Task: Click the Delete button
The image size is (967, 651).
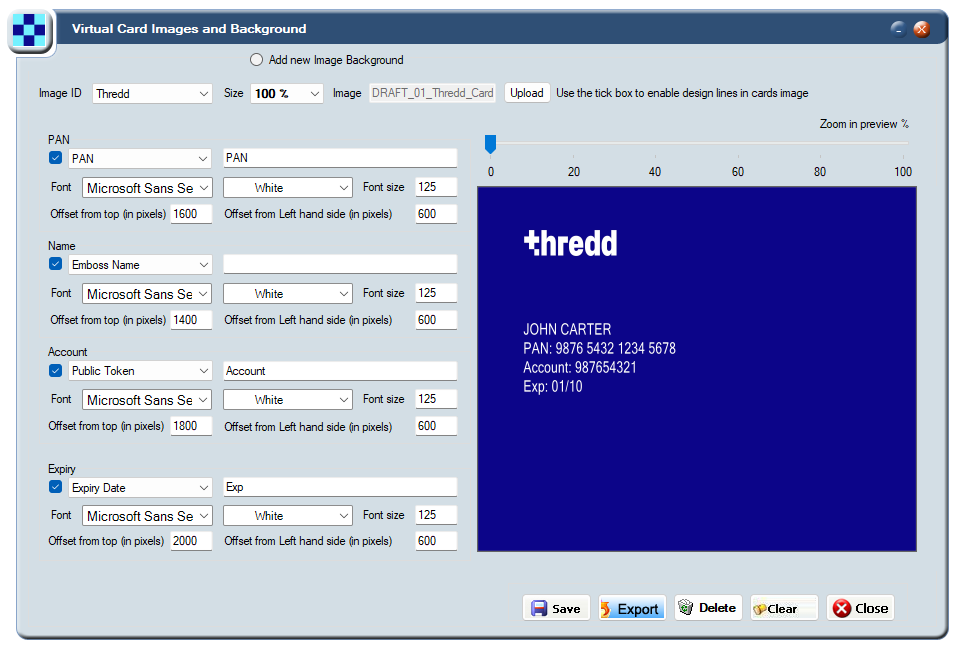Action: coord(708,608)
